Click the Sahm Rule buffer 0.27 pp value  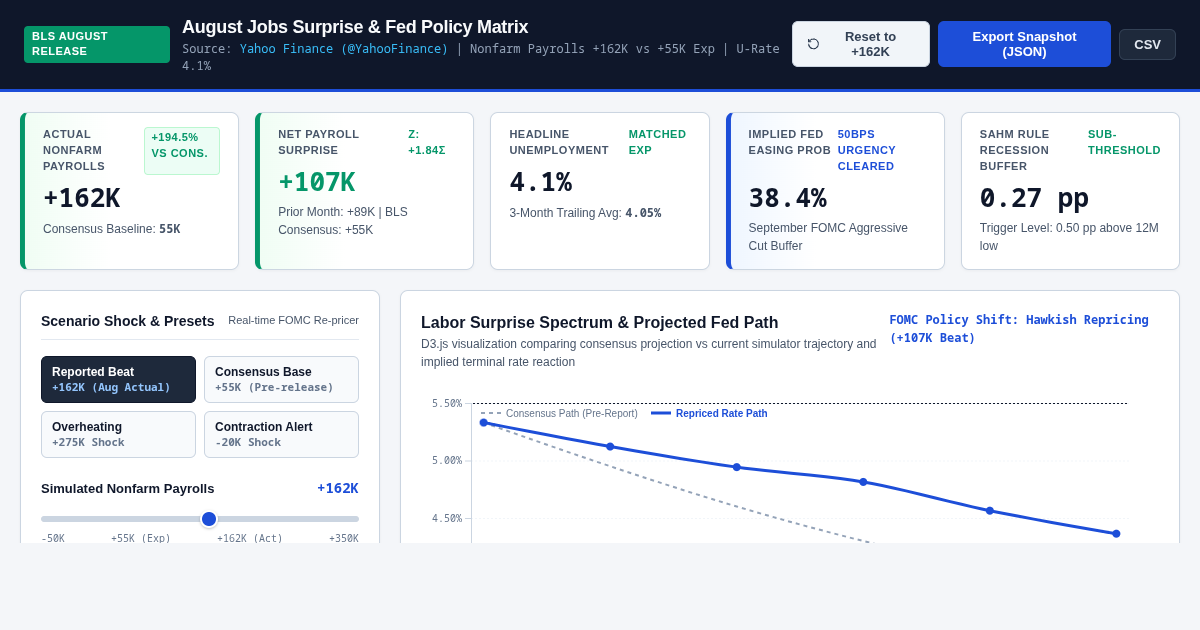[1034, 198]
